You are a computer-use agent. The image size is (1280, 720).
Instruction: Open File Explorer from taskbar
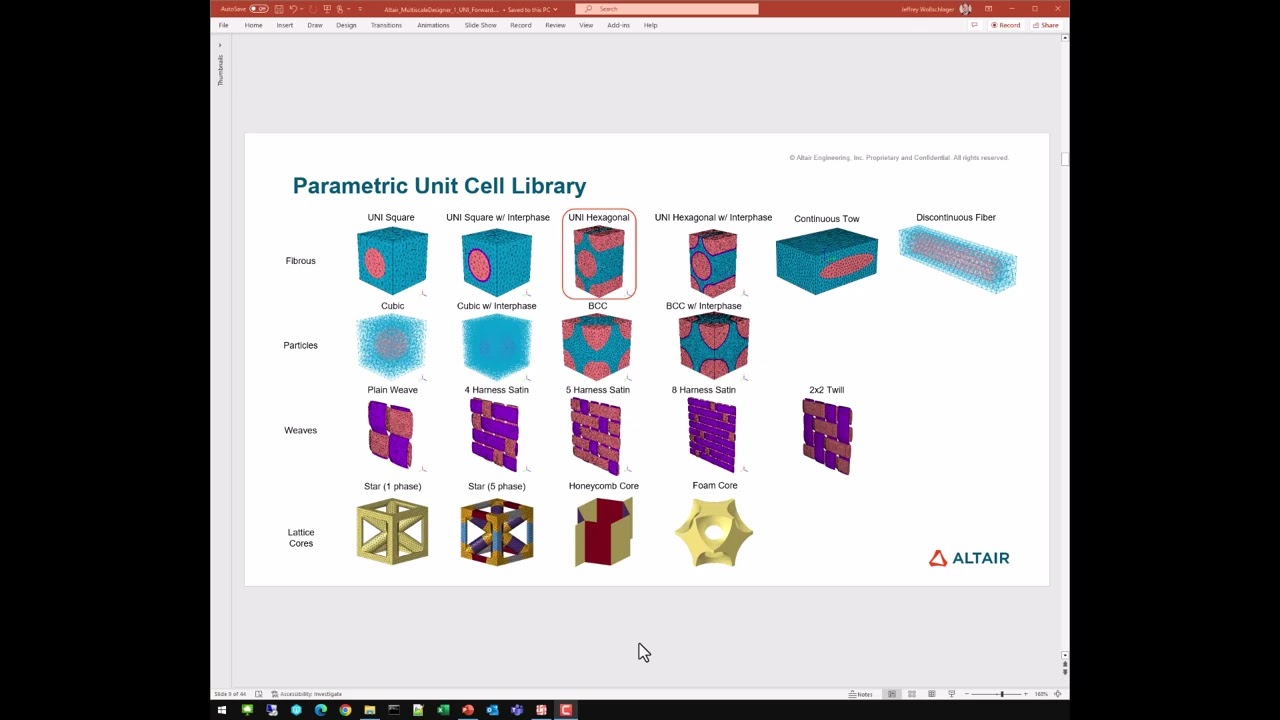pos(370,710)
